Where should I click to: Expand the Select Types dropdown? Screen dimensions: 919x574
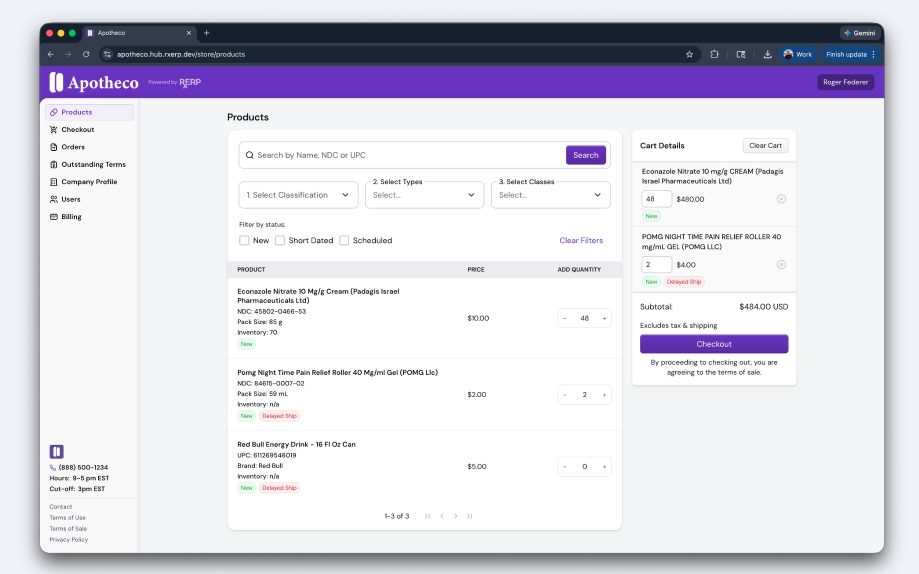coord(424,195)
